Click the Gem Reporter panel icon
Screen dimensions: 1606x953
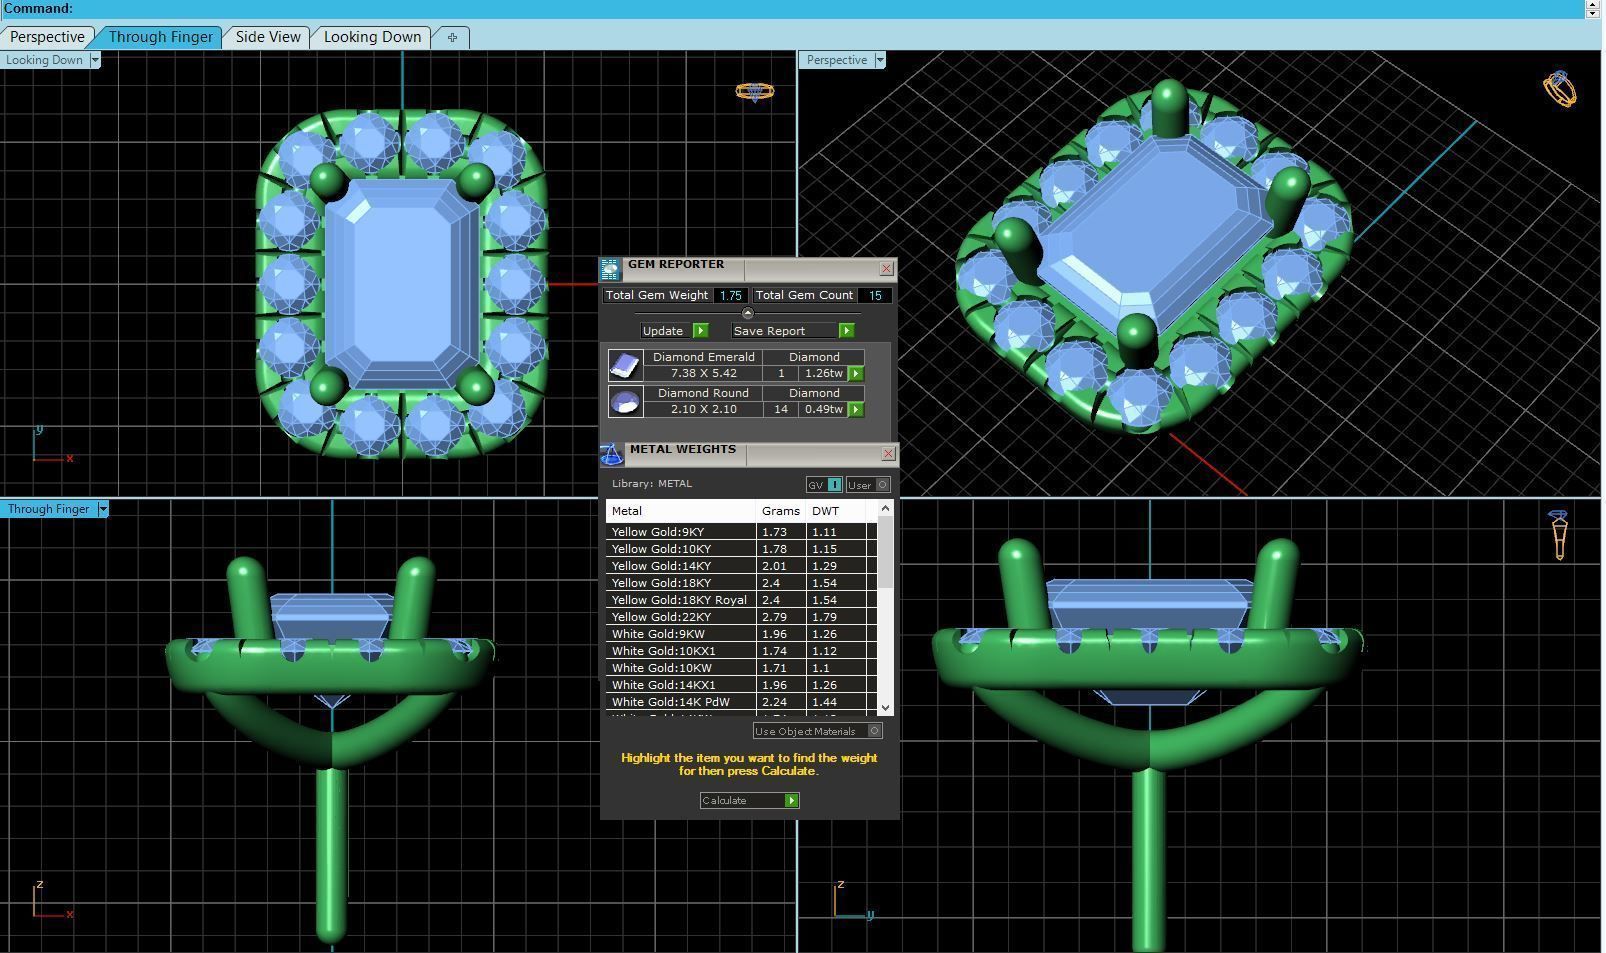pyautogui.click(x=610, y=268)
